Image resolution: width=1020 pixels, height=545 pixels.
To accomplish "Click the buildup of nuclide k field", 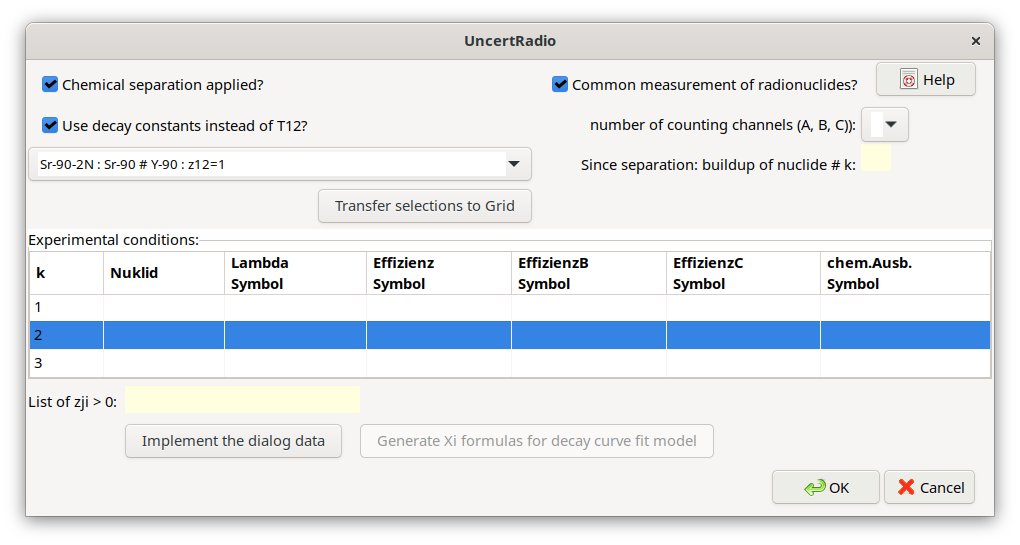I will pos(876,159).
